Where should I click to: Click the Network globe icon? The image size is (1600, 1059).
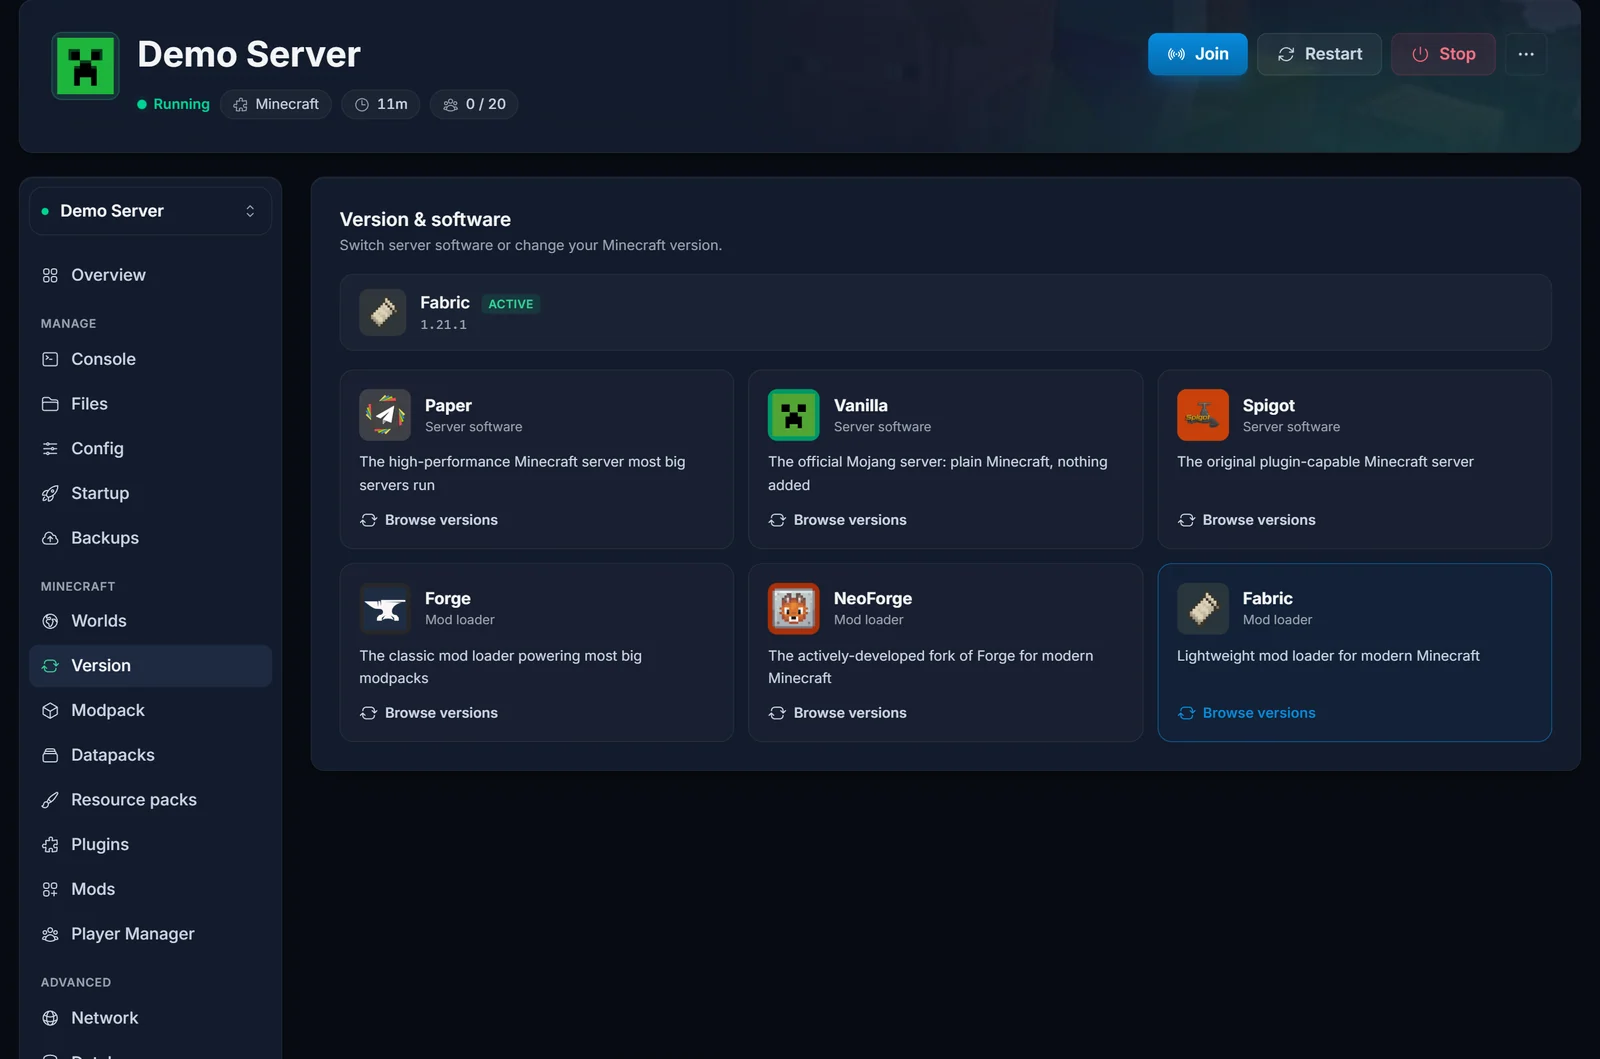pos(50,1018)
